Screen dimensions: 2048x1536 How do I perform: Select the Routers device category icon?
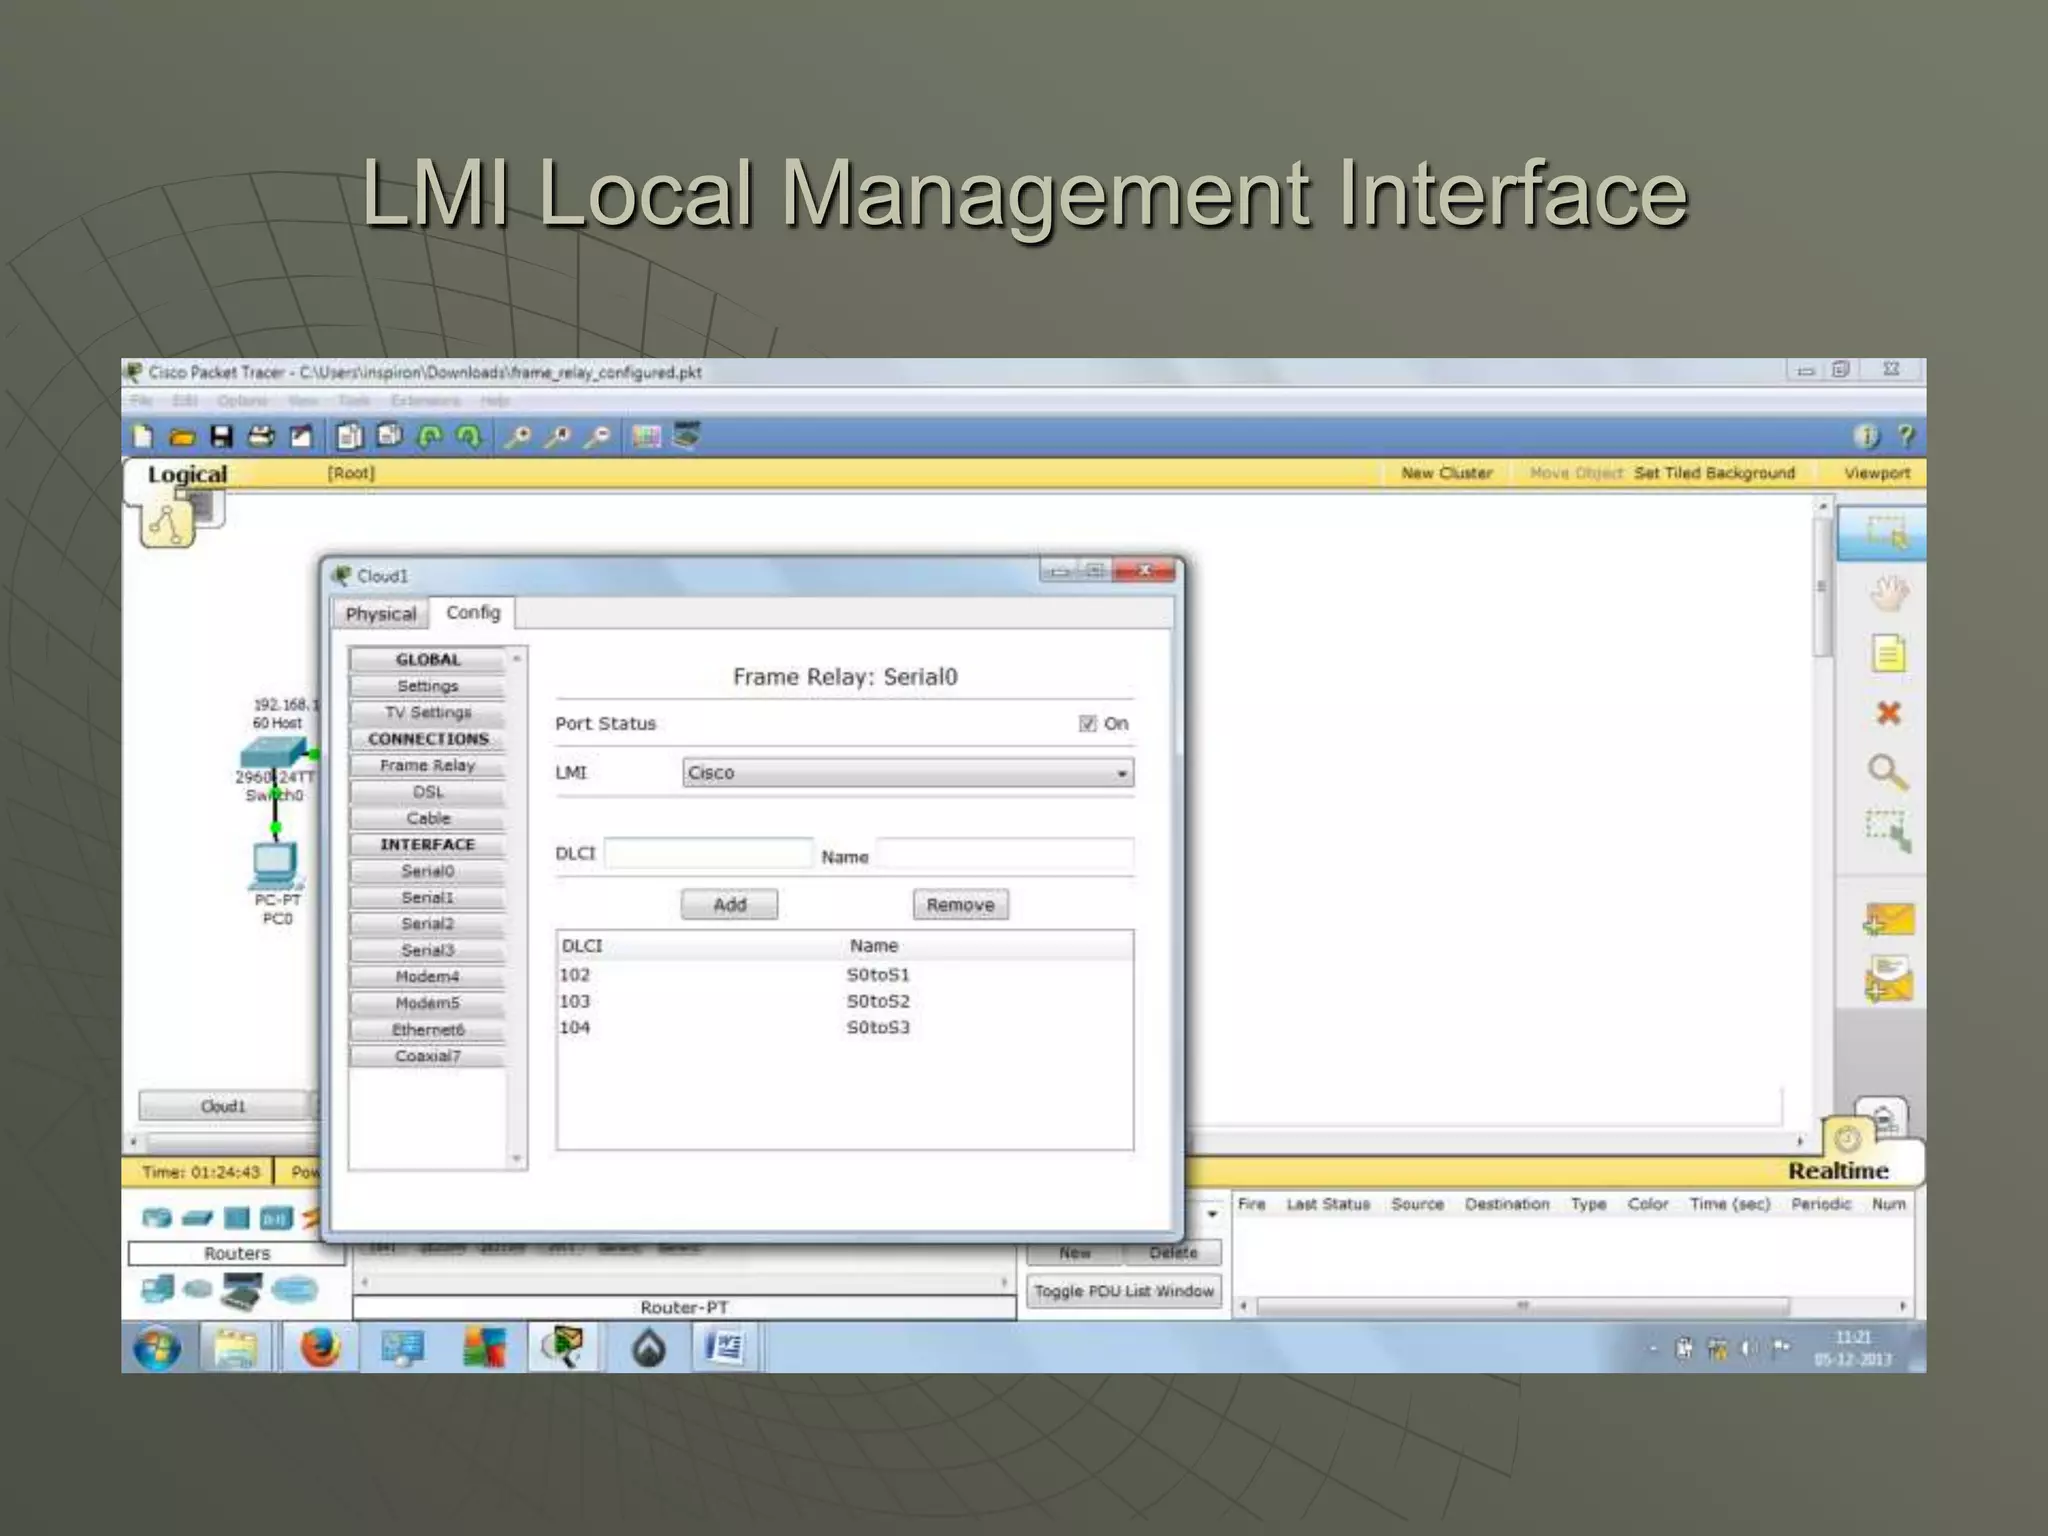tap(157, 1218)
